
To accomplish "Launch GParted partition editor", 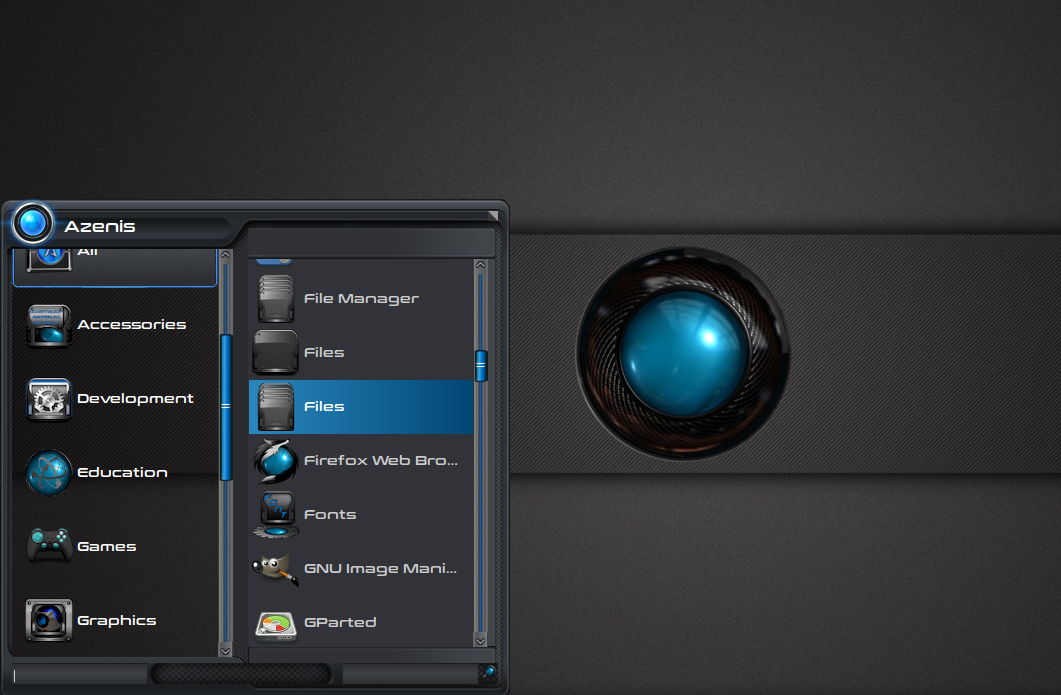I will (x=360, y=623).
